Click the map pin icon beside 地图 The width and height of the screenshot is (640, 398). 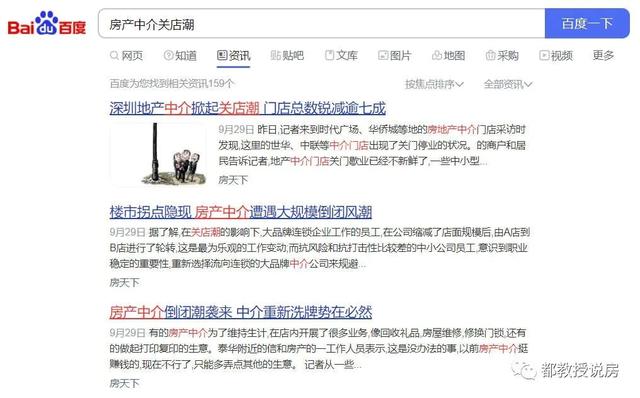[x=436, y=55]
